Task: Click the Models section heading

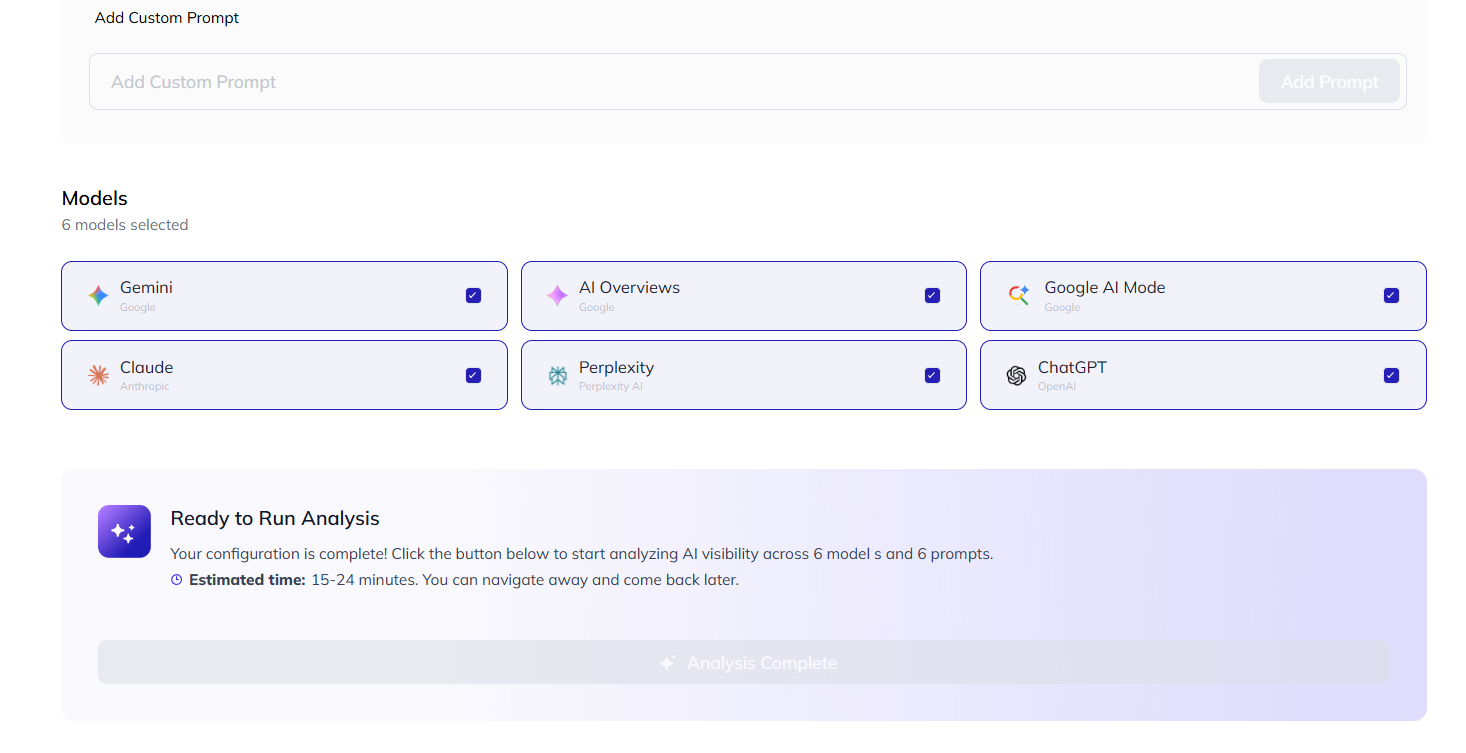Action: pos(95,198)
